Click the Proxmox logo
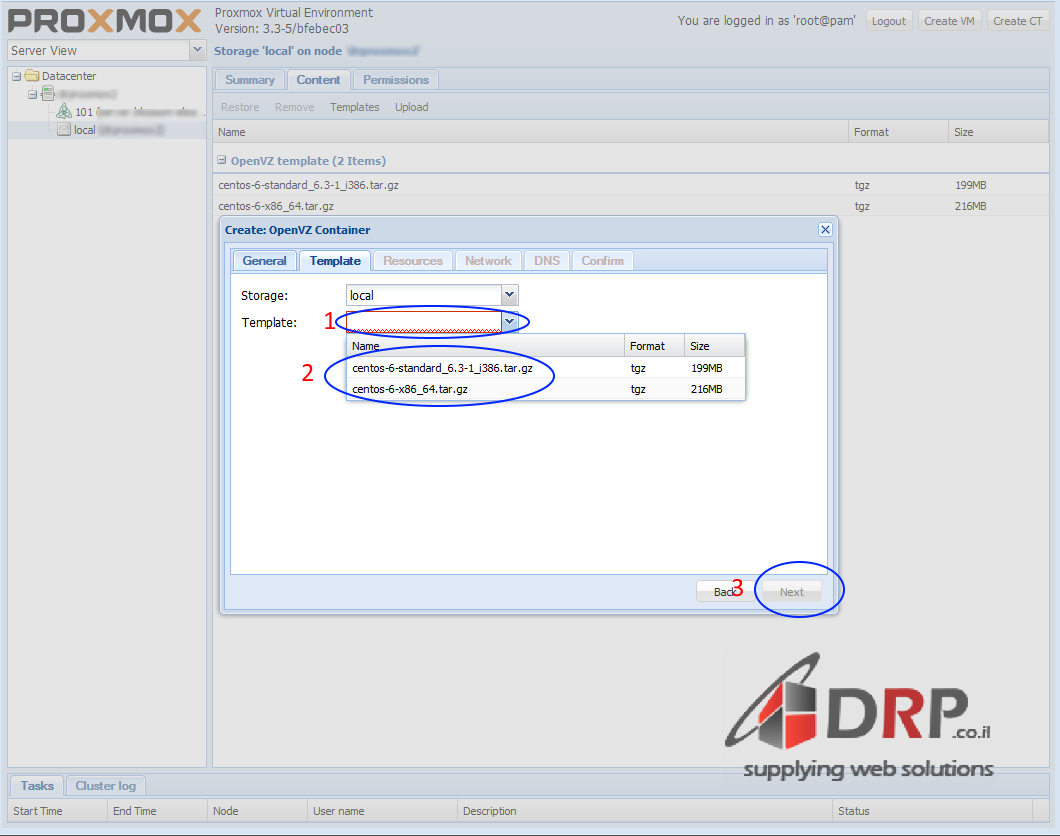 coord(105,20)
